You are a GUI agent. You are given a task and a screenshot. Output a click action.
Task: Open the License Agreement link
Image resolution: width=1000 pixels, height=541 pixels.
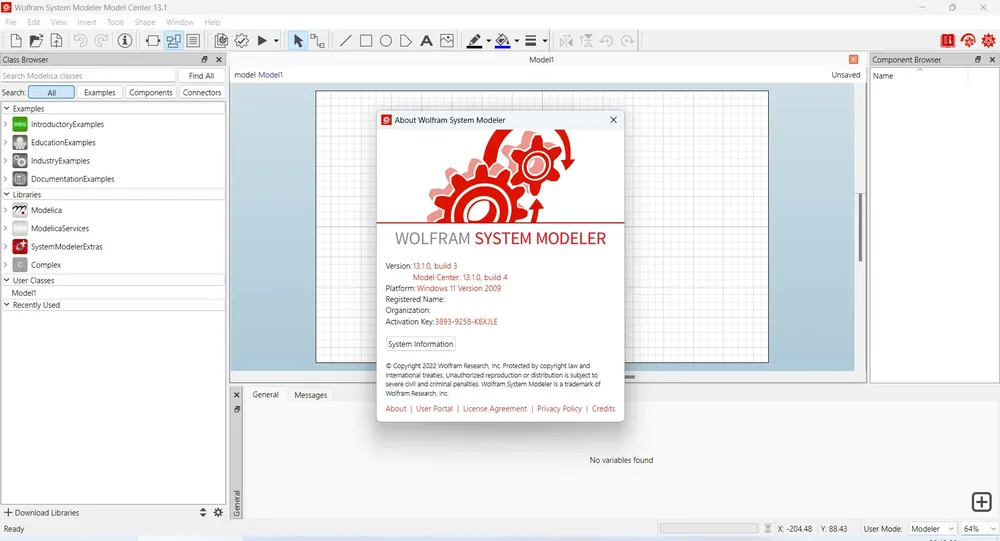click(x=495, y=409)
